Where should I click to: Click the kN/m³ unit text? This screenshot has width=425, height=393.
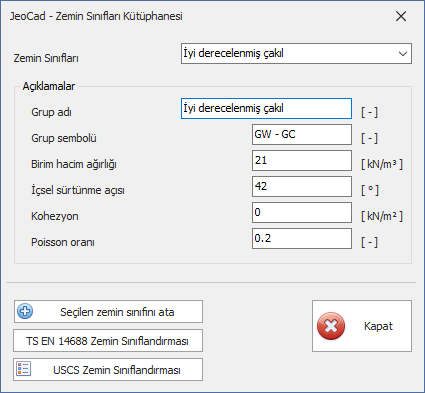pos(382,164)
